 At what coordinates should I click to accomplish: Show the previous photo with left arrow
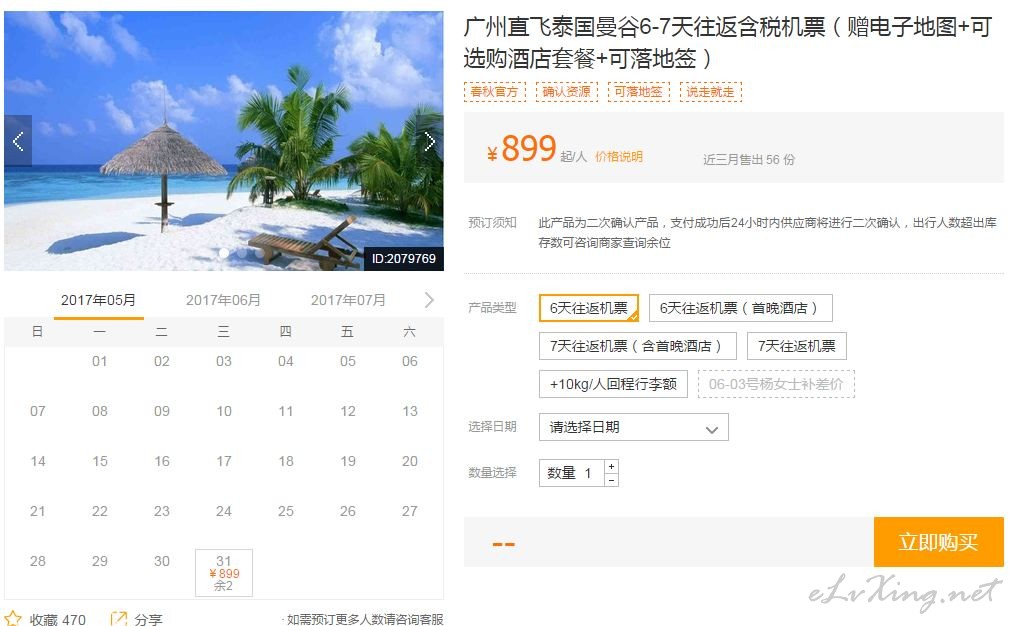pos(18,141)
